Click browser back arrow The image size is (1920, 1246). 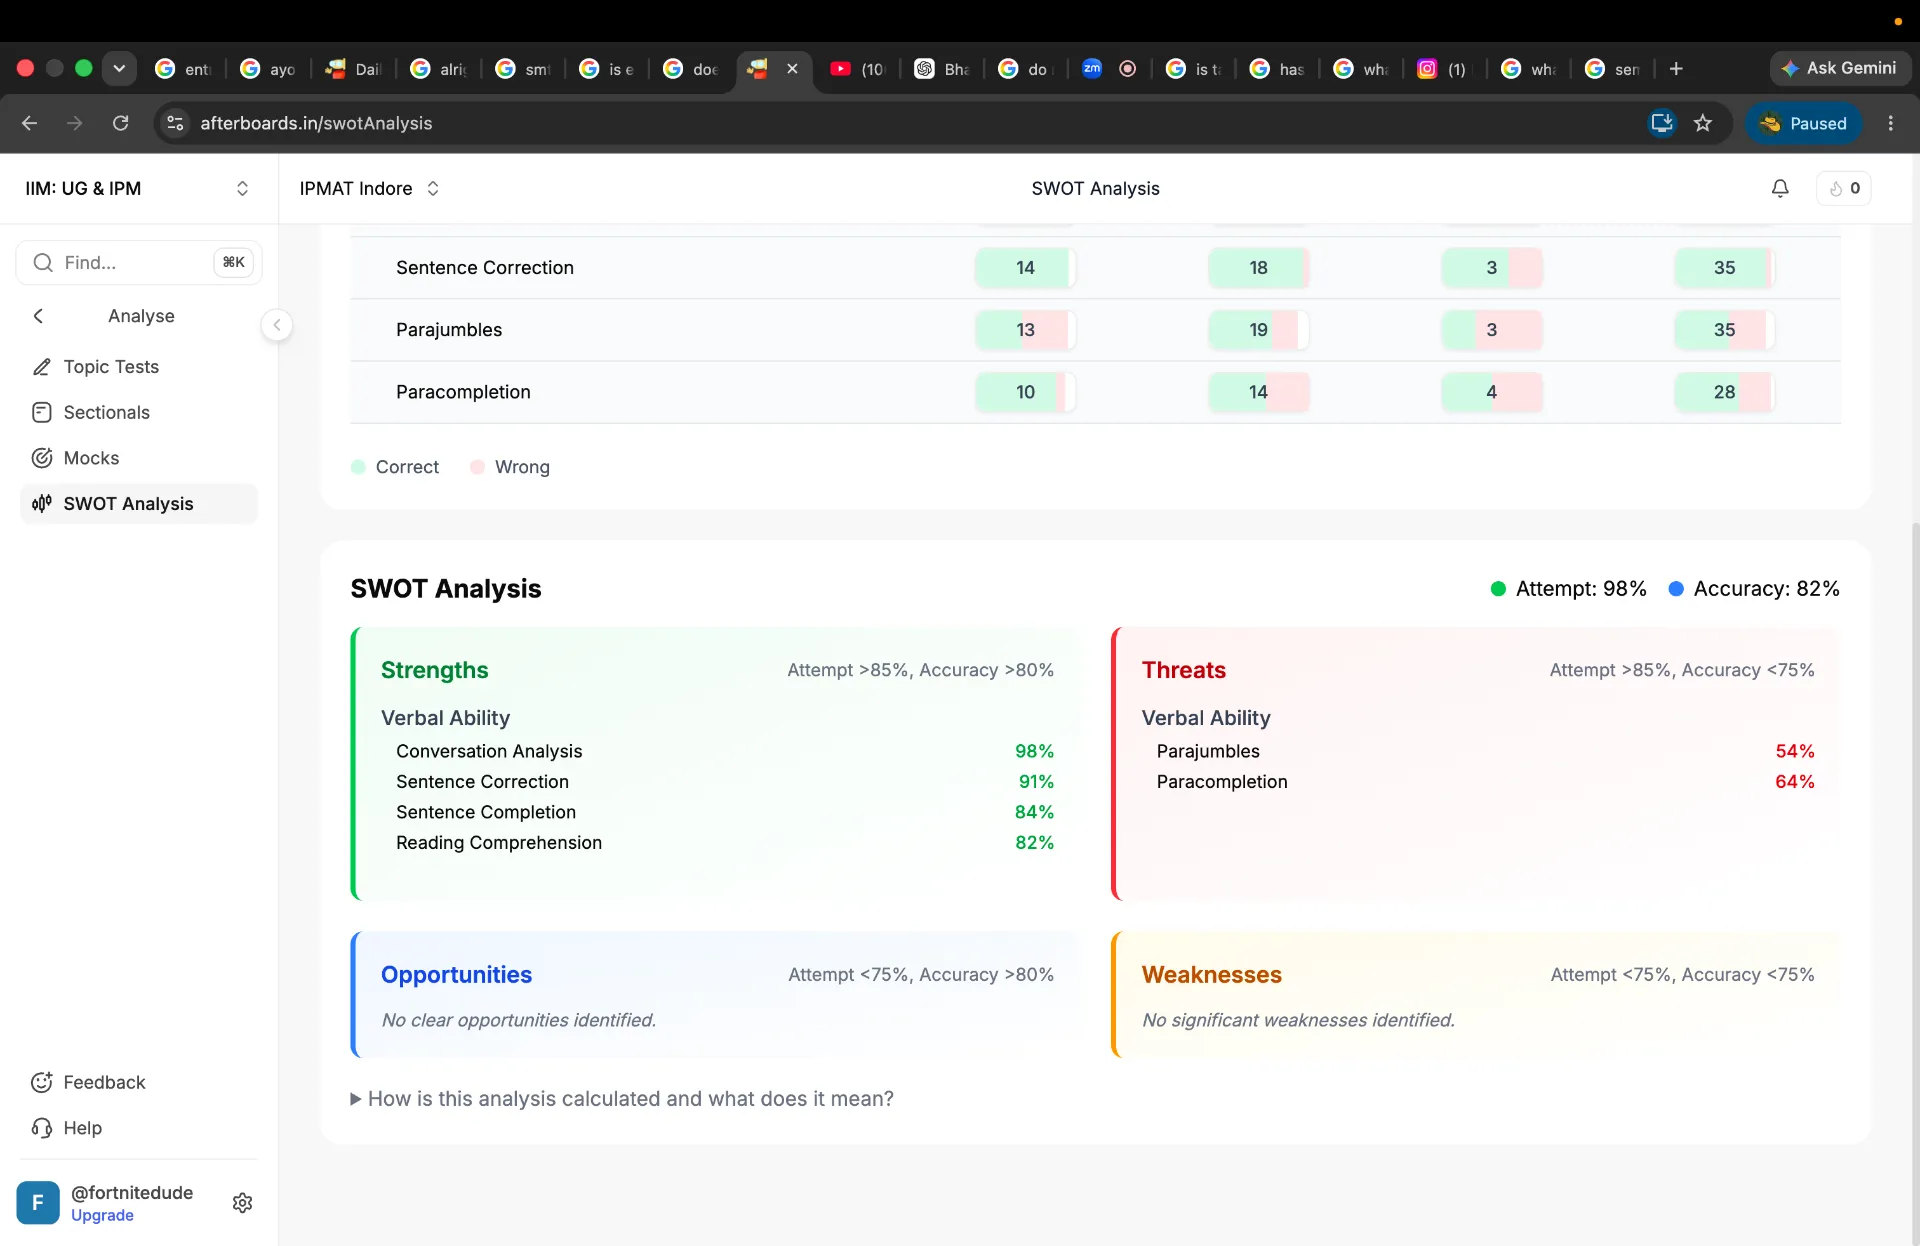click(x=29, y=123)
